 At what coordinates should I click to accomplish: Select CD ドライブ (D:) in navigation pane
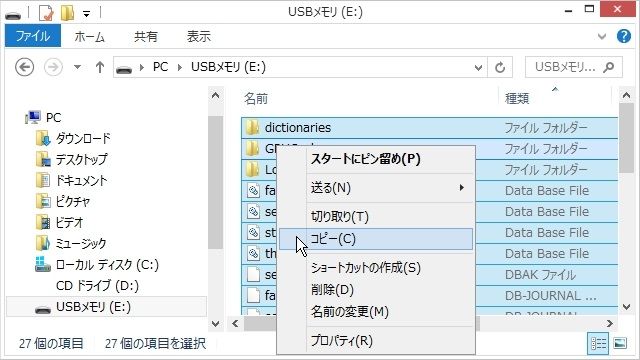click(x=98, y=286)
